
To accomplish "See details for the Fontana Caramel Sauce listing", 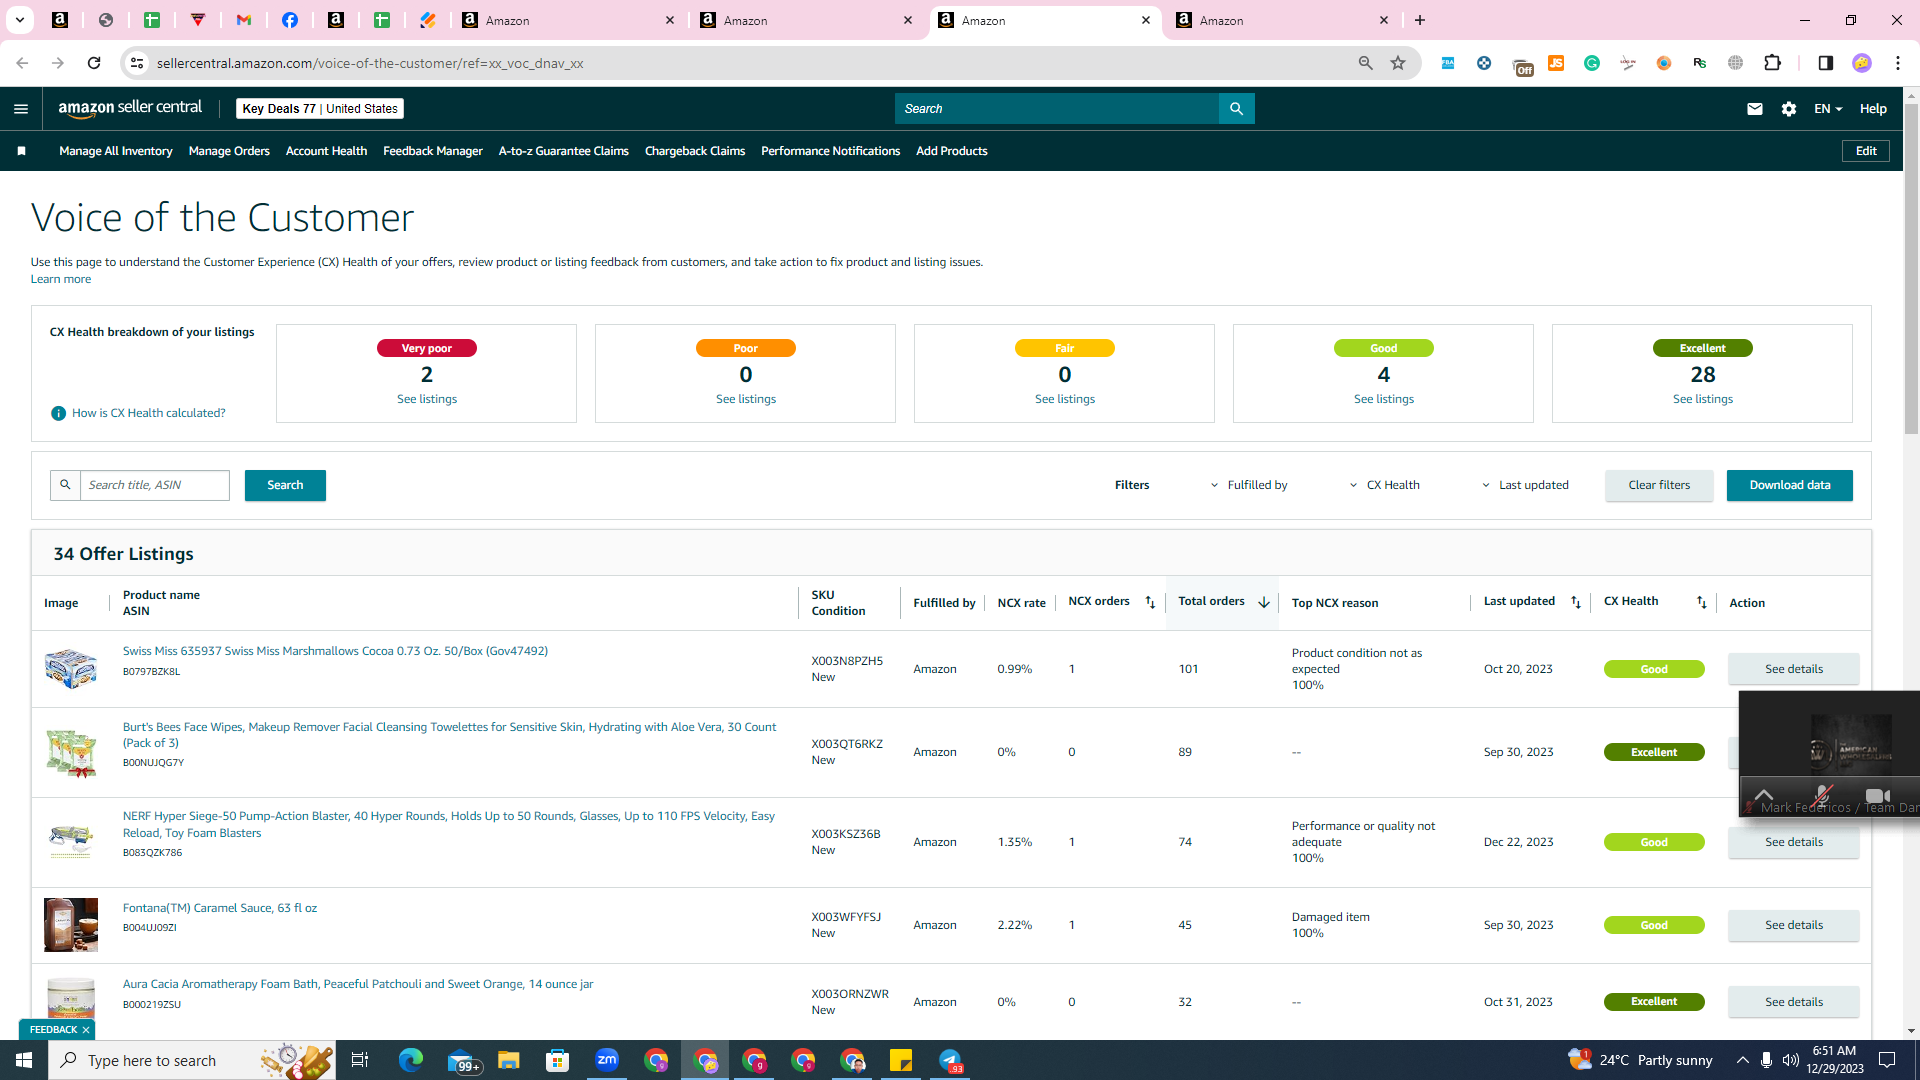I will coord(1794,925).
